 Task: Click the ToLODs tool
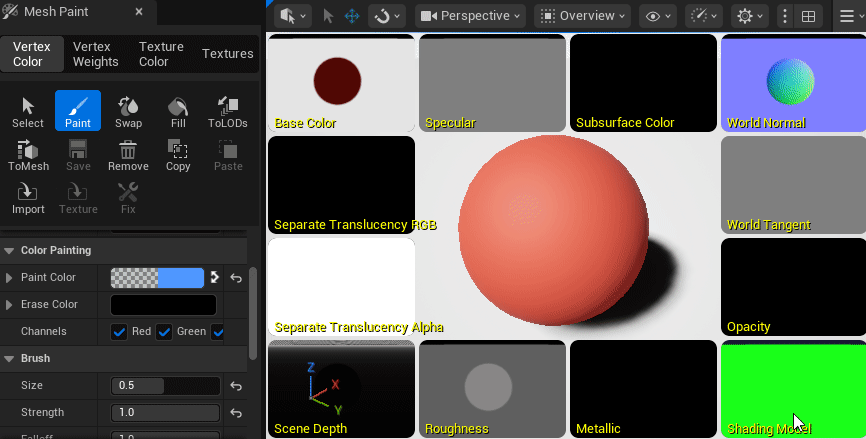tap(228, 111)
